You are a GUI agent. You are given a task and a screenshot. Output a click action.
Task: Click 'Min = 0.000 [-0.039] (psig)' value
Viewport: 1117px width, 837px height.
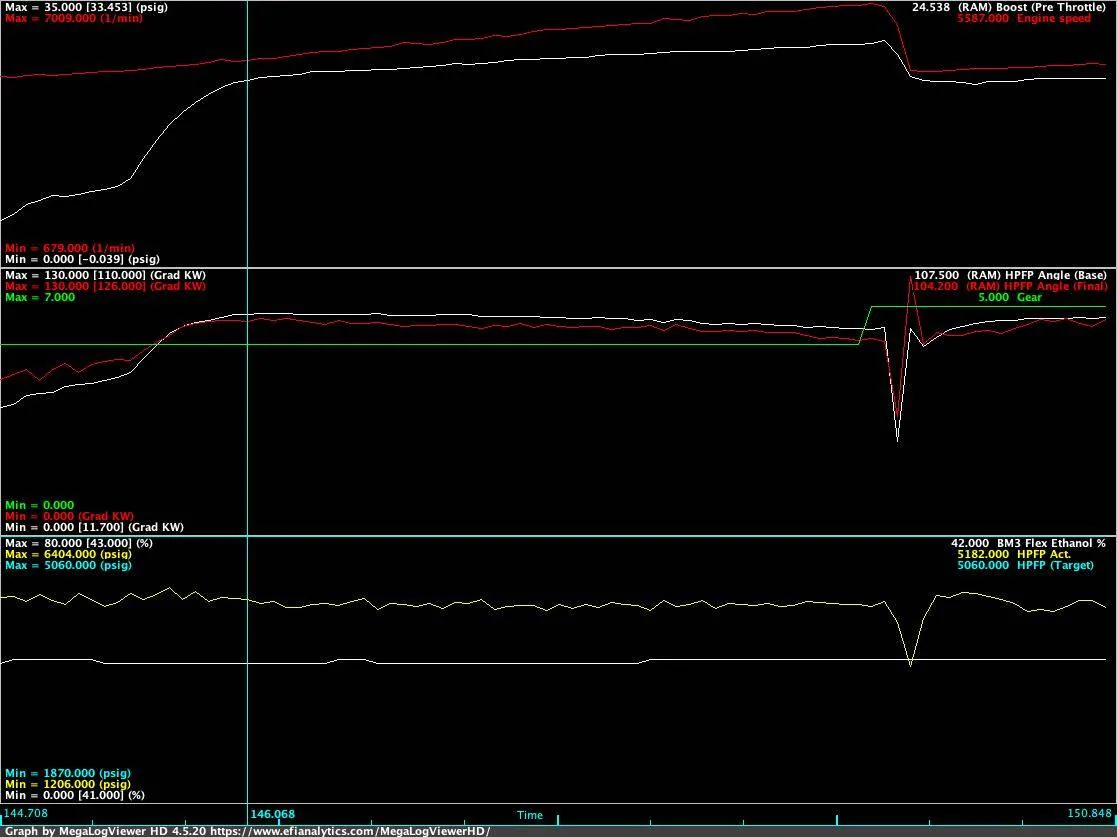point(82,260)
